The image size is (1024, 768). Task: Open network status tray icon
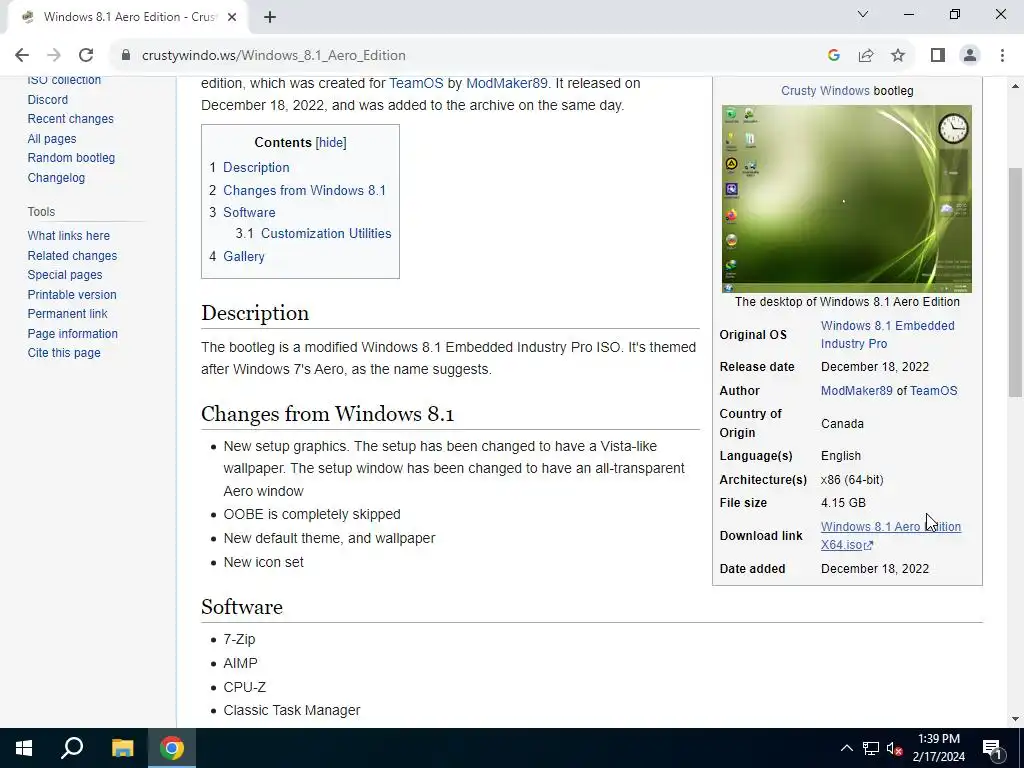871,748
